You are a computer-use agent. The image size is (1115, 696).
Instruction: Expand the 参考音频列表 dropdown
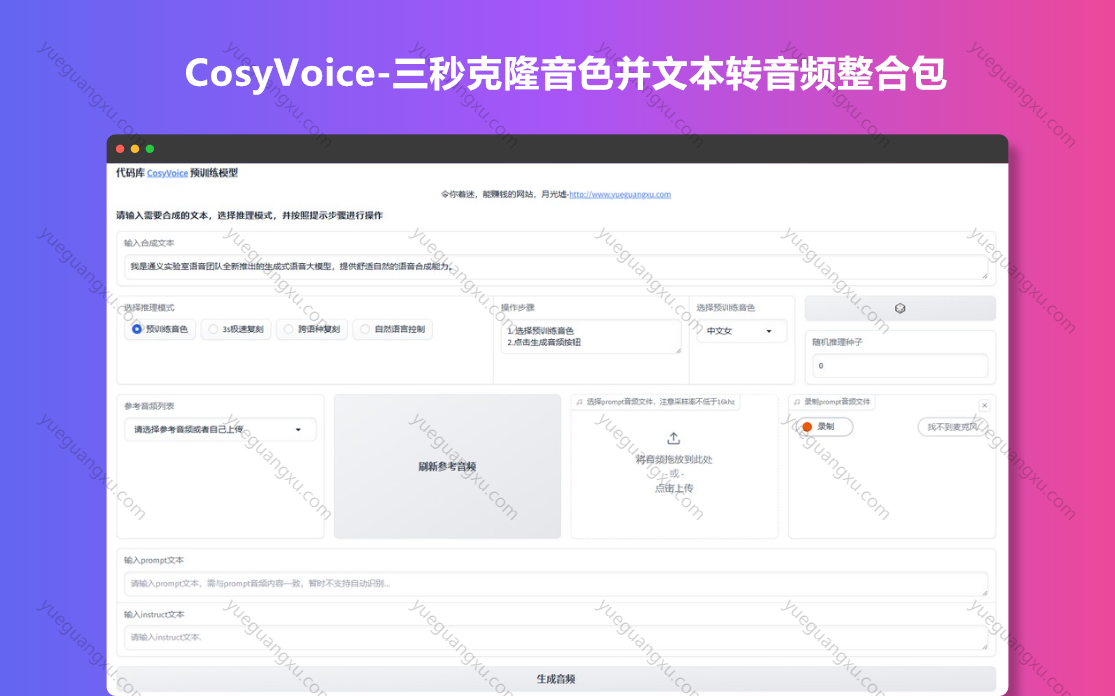point(220,429)
